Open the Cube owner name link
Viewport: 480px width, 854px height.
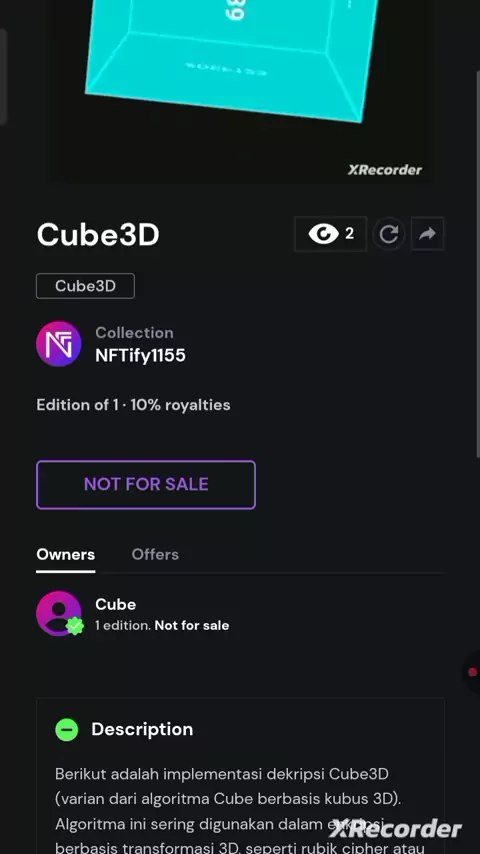pyautogui.click(x=116, y=605)
